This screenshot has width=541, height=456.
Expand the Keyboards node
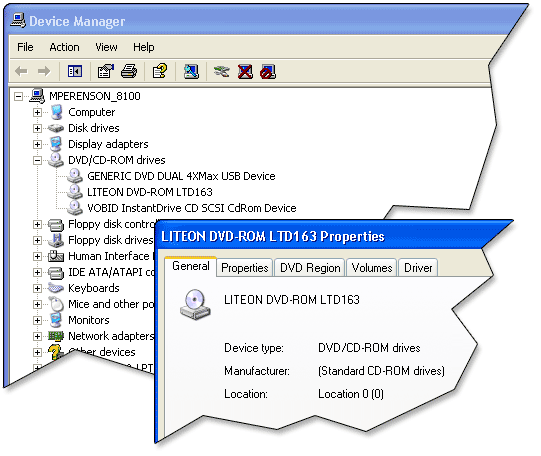pyautogui.click(x=37, y=288)
